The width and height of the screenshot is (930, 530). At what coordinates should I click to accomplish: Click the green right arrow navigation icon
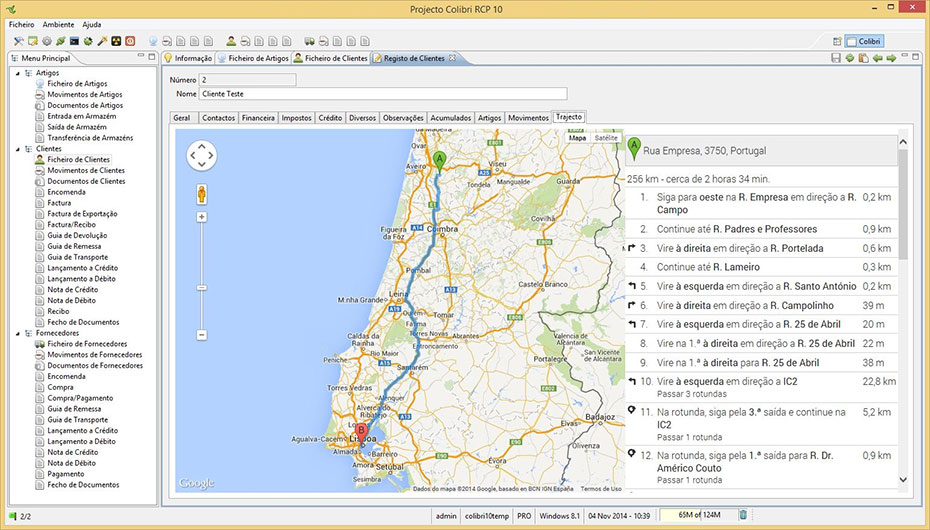click(890, 59)
